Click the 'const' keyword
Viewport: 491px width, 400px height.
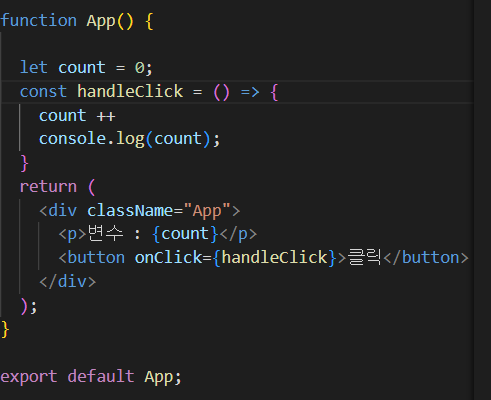(43, 92)
